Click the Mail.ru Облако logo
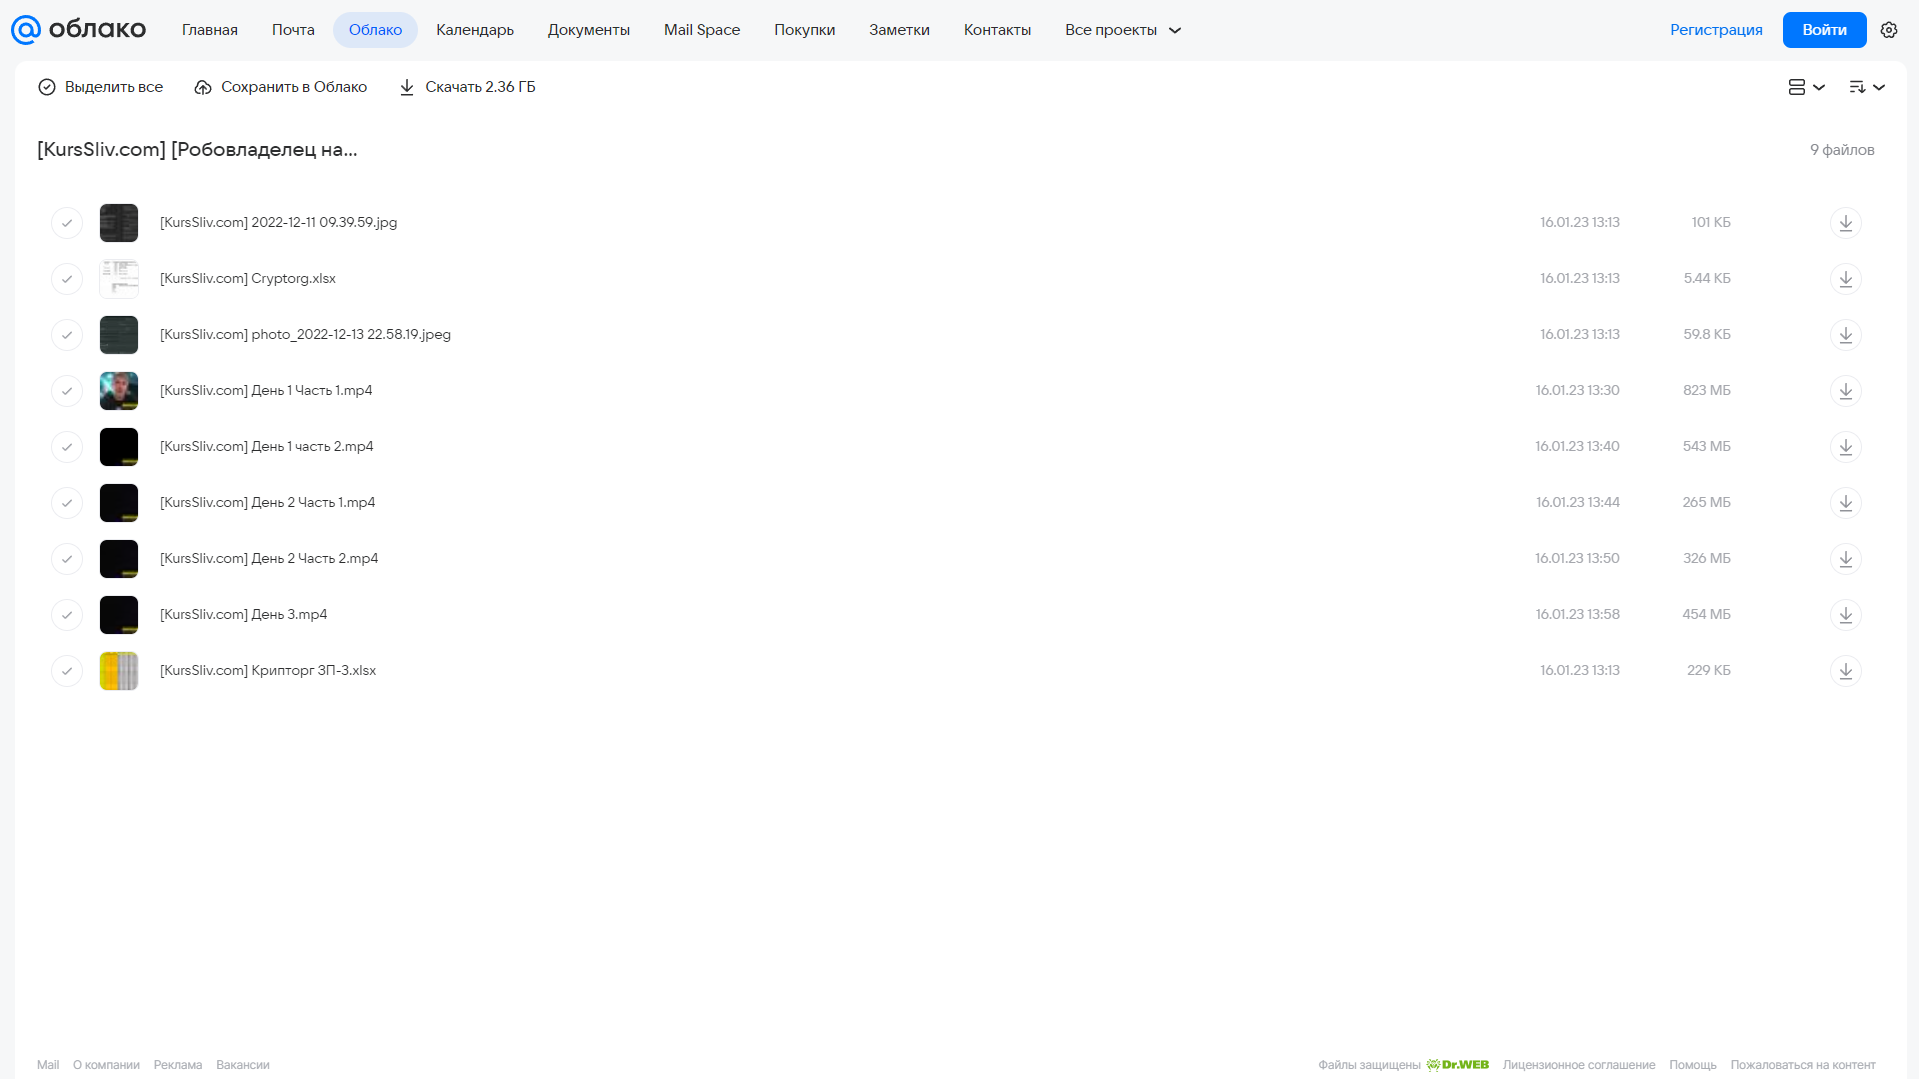 (78, 30)
